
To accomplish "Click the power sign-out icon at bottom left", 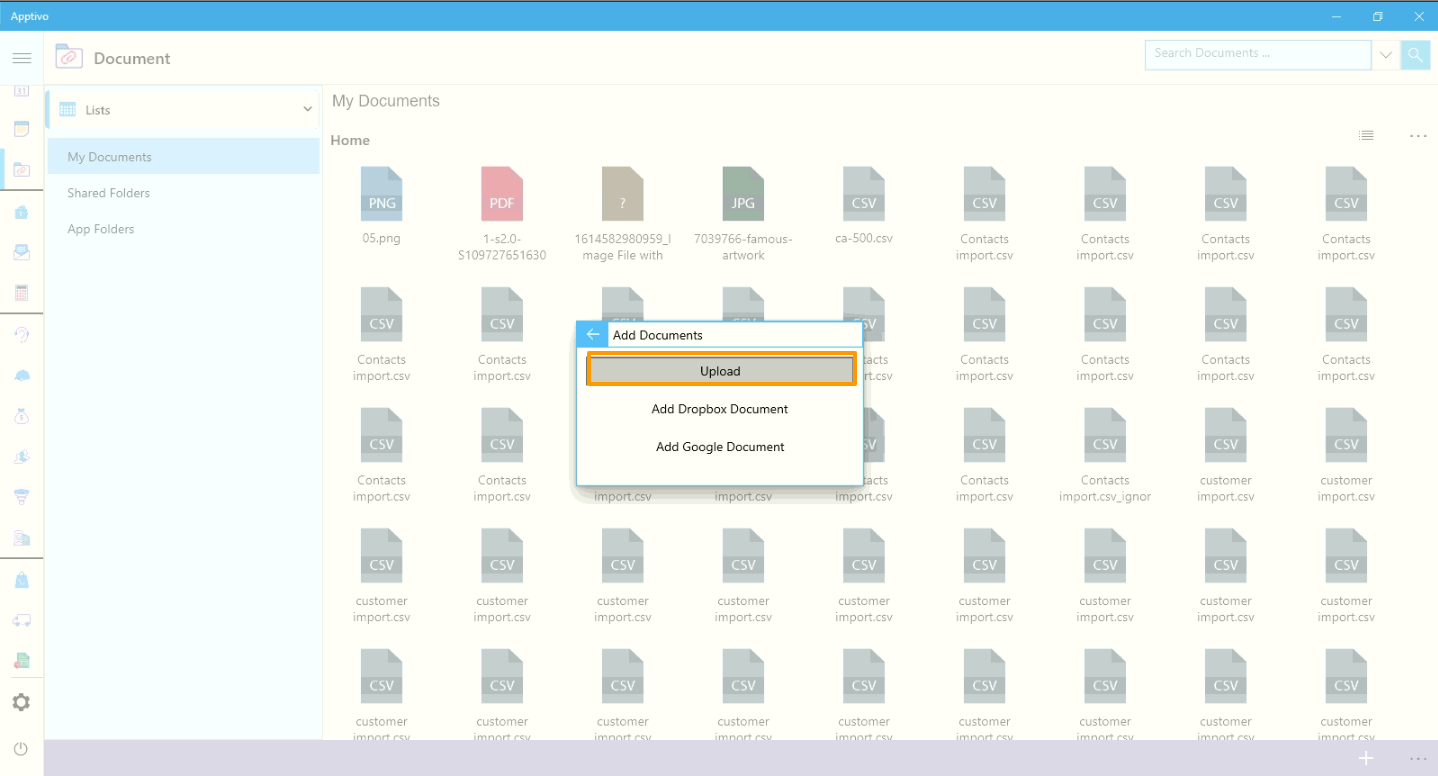I will 22,748.
